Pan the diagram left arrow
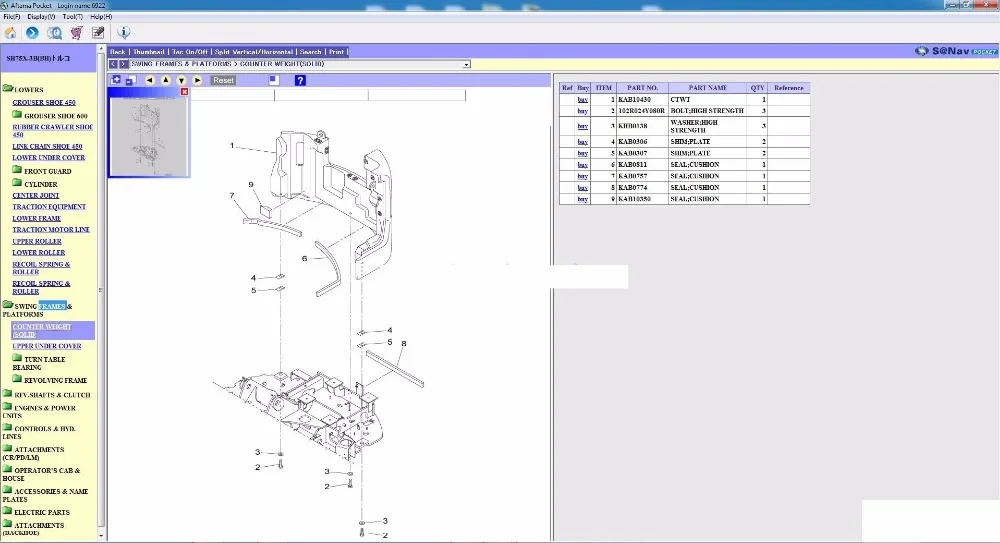1000x543 pixels. 149,80
